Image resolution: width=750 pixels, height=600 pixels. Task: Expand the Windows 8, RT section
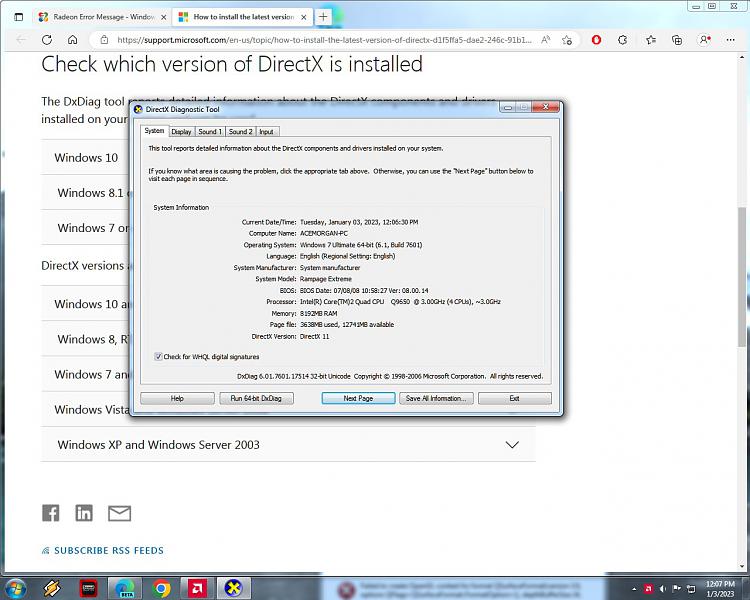[x=86, y=339]
